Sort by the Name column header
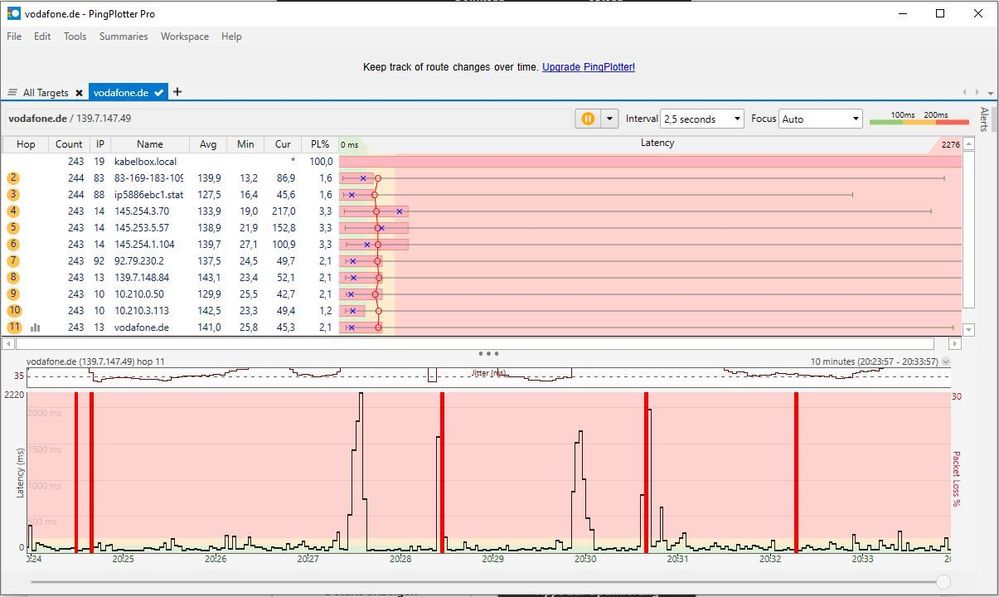The width and height of the screenshot is (999, 597). (x=150, y=145)
